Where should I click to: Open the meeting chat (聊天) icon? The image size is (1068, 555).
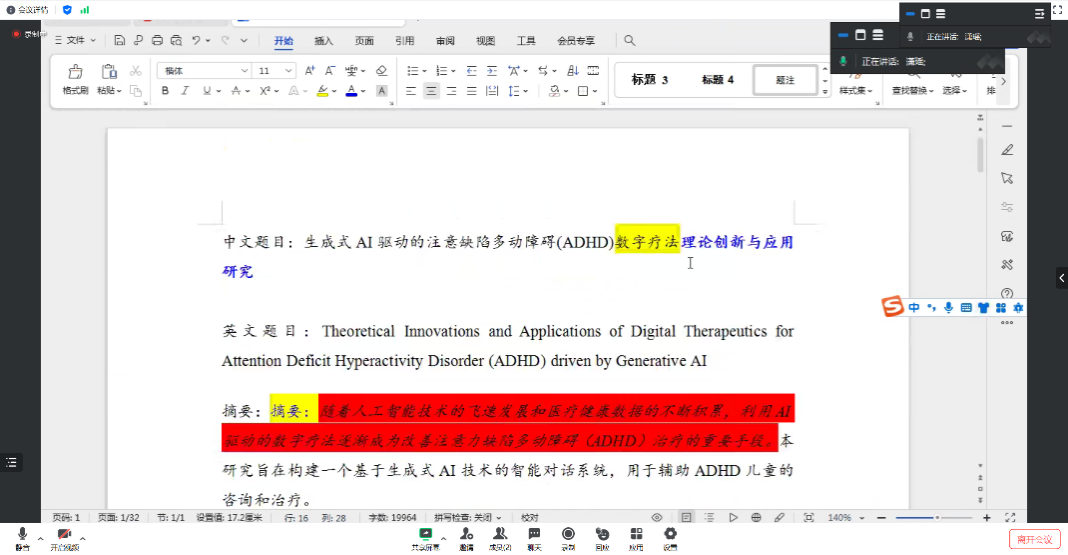(x=534, y=535)
